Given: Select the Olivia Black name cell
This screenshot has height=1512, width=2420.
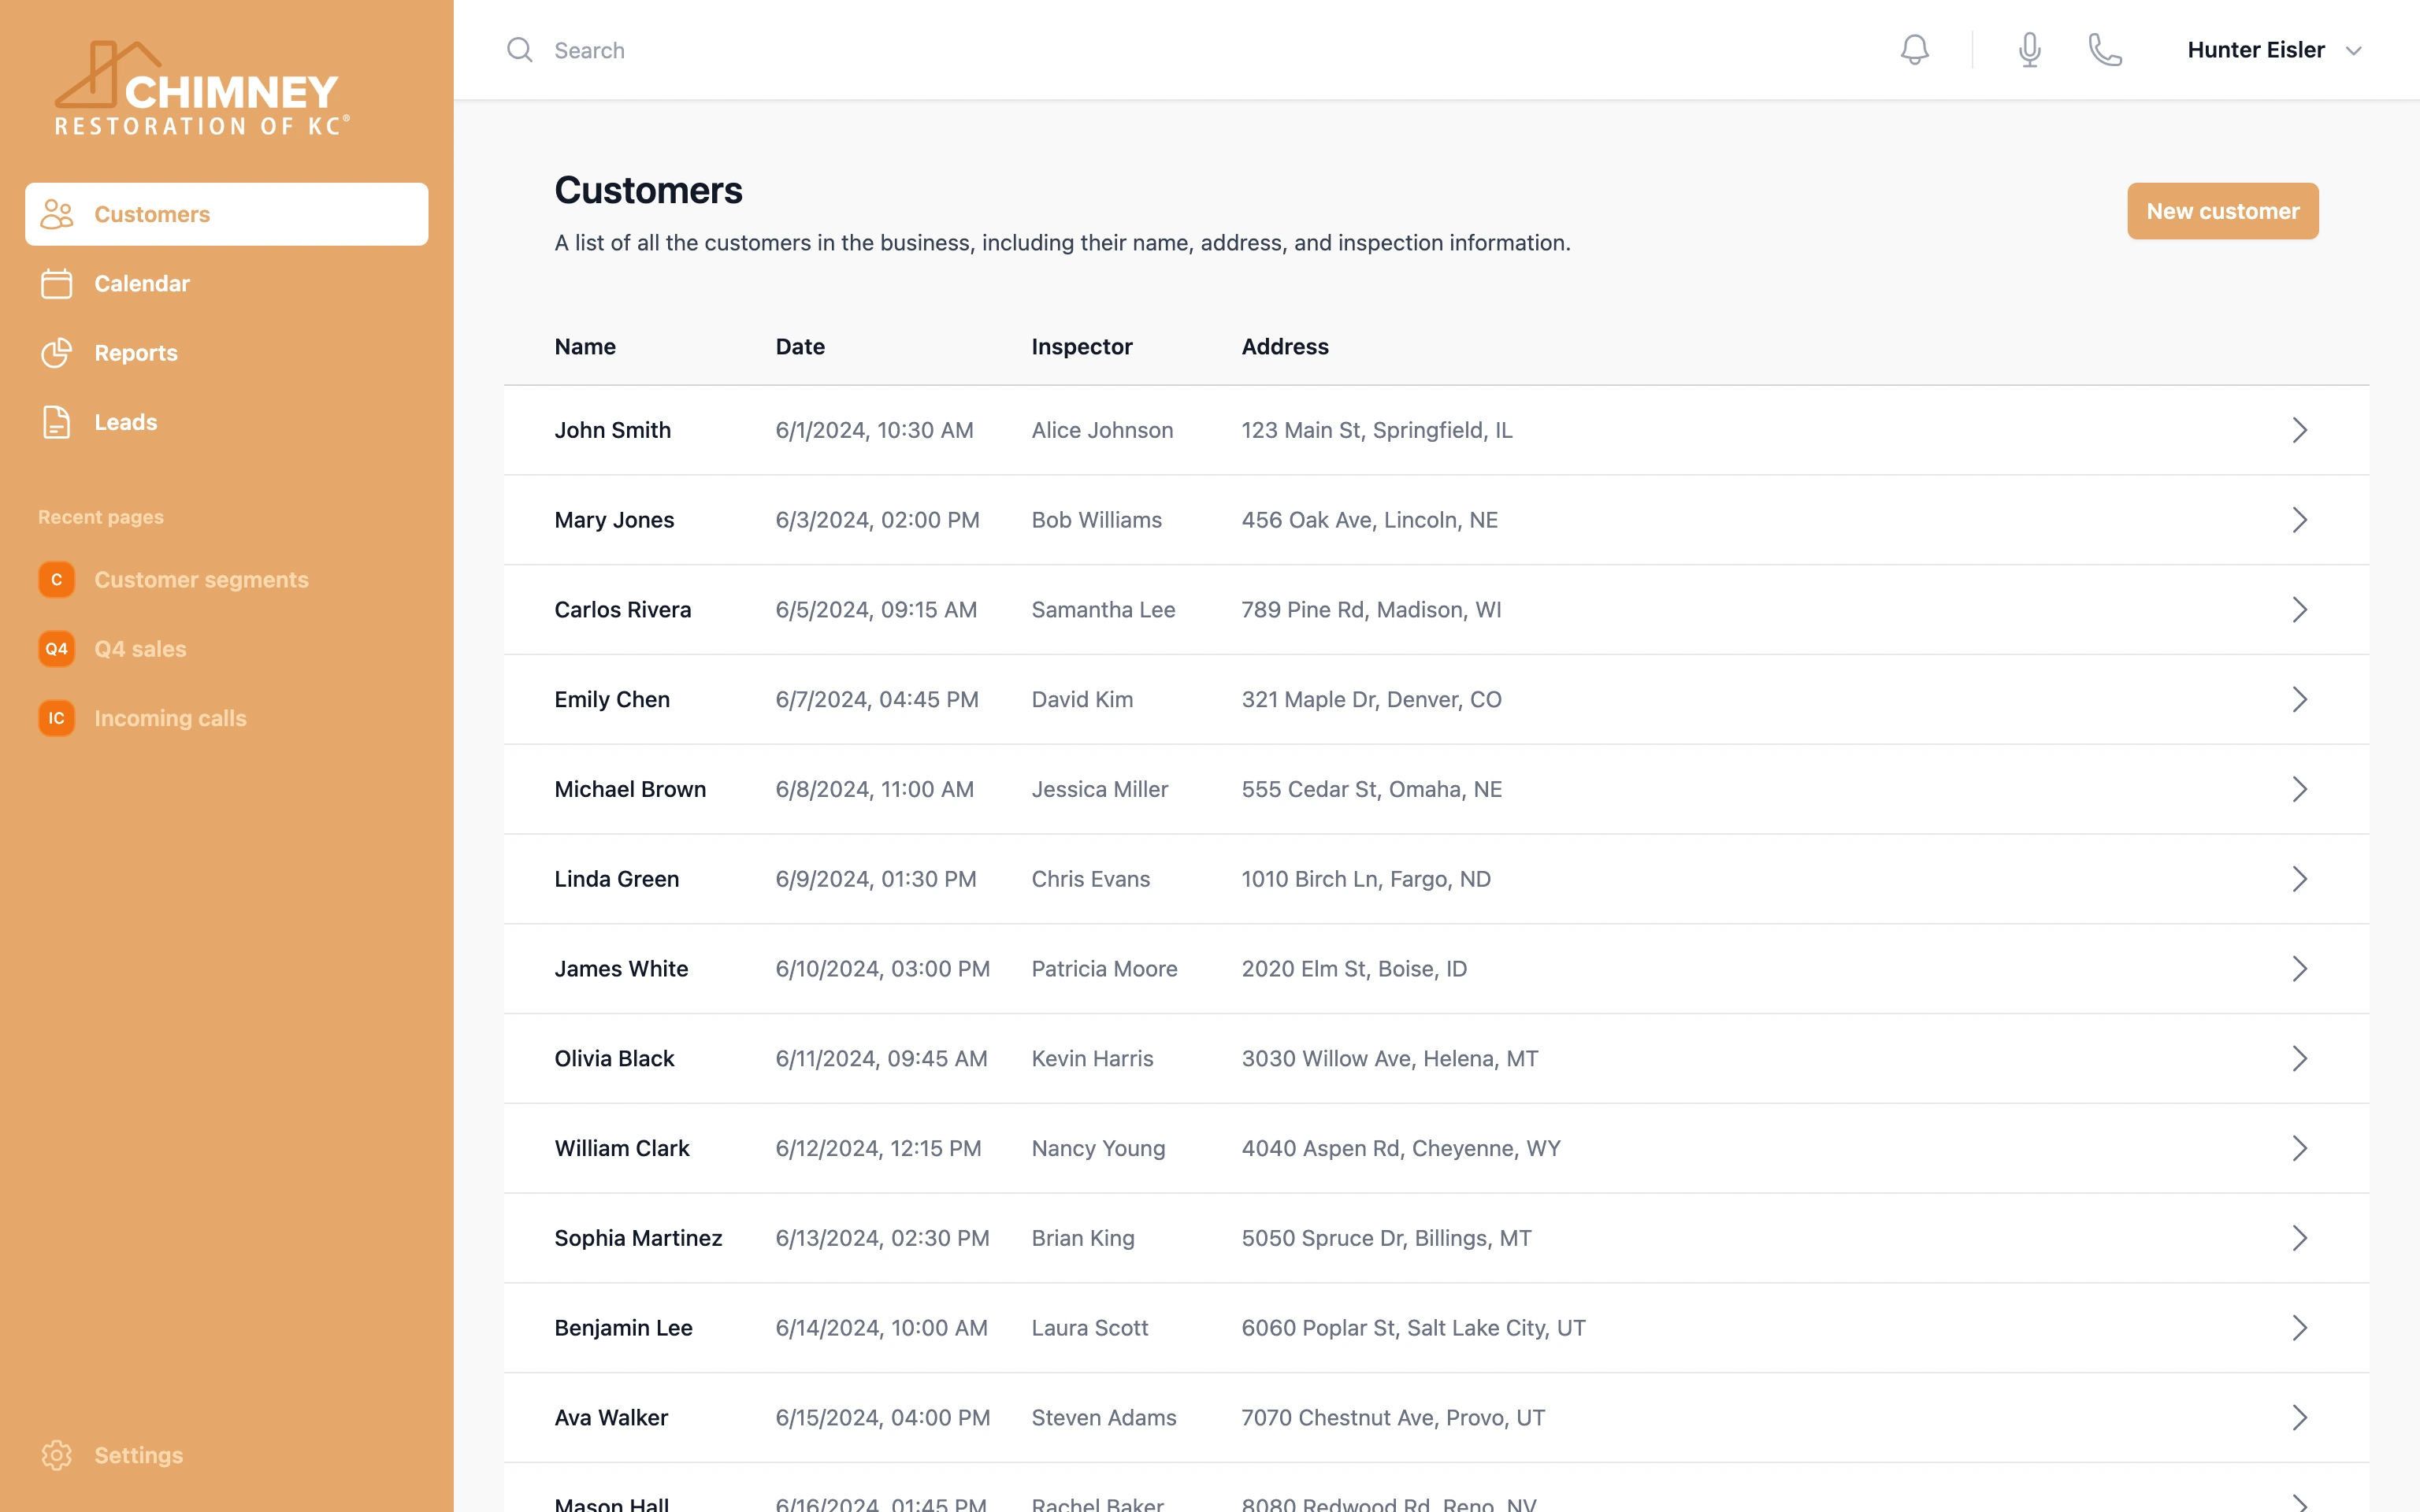Looking at the screenshot, I should [614, 1058].
